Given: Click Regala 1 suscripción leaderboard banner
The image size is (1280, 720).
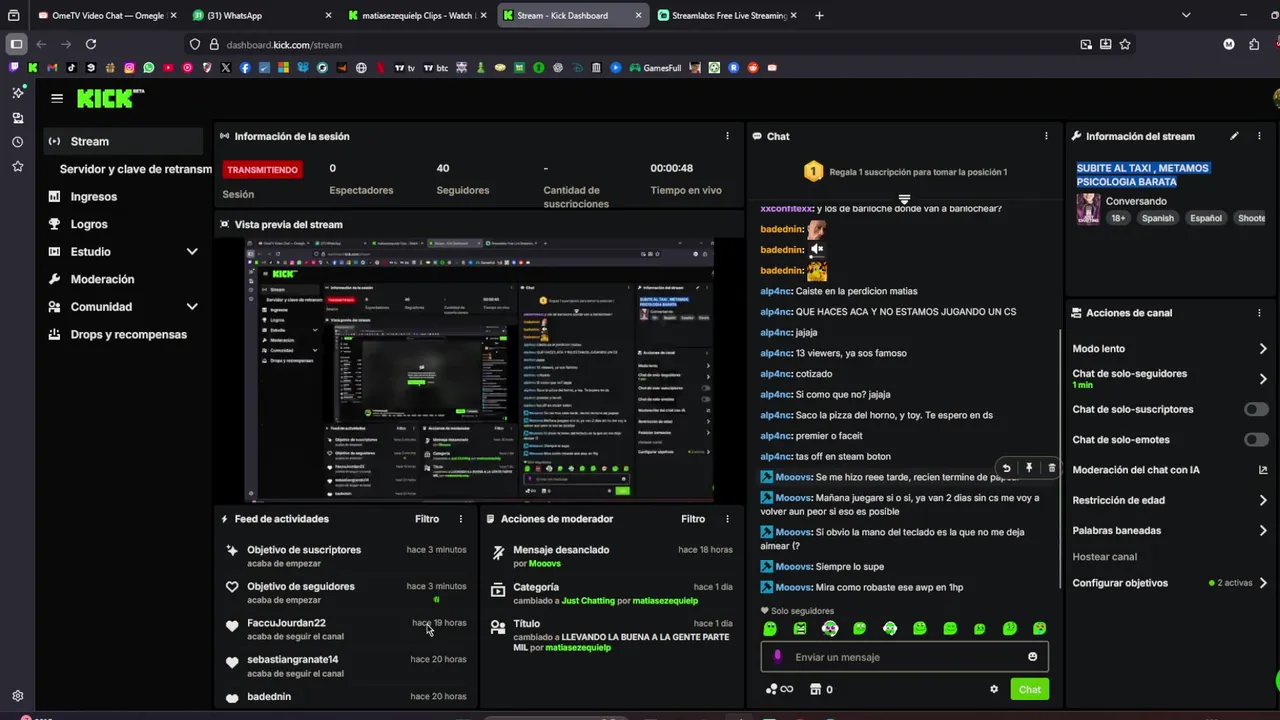Looking at the screenshot, I should (905, 172).
